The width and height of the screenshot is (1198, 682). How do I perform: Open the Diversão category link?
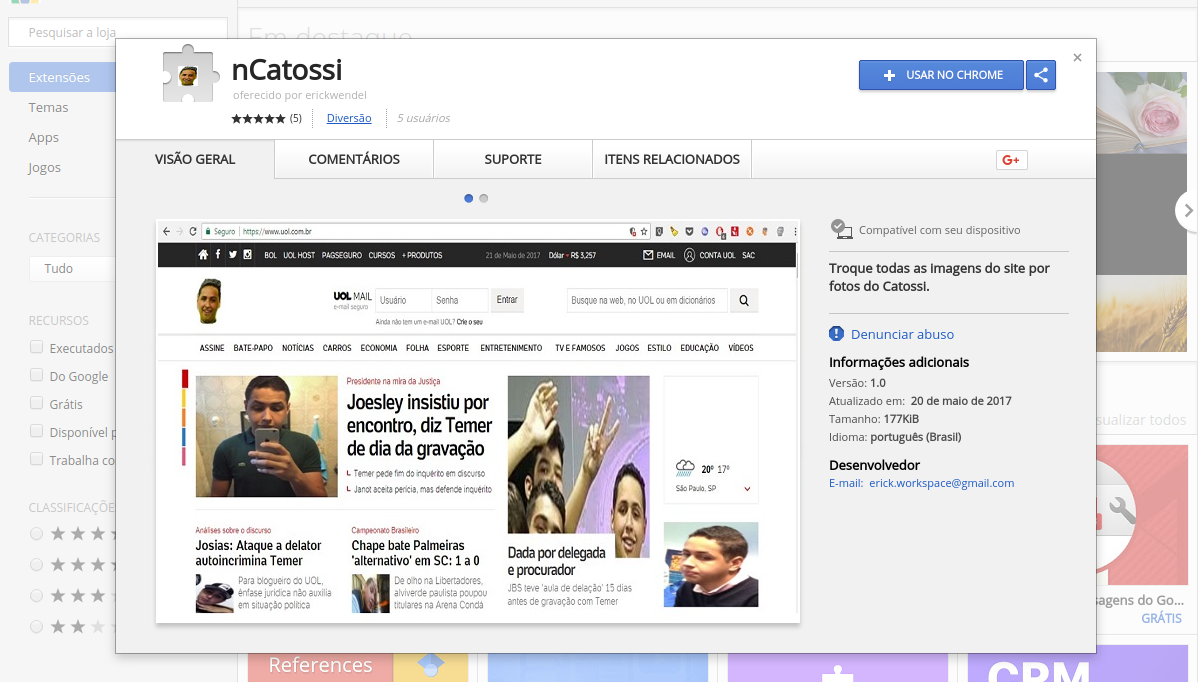coord(349,118)
